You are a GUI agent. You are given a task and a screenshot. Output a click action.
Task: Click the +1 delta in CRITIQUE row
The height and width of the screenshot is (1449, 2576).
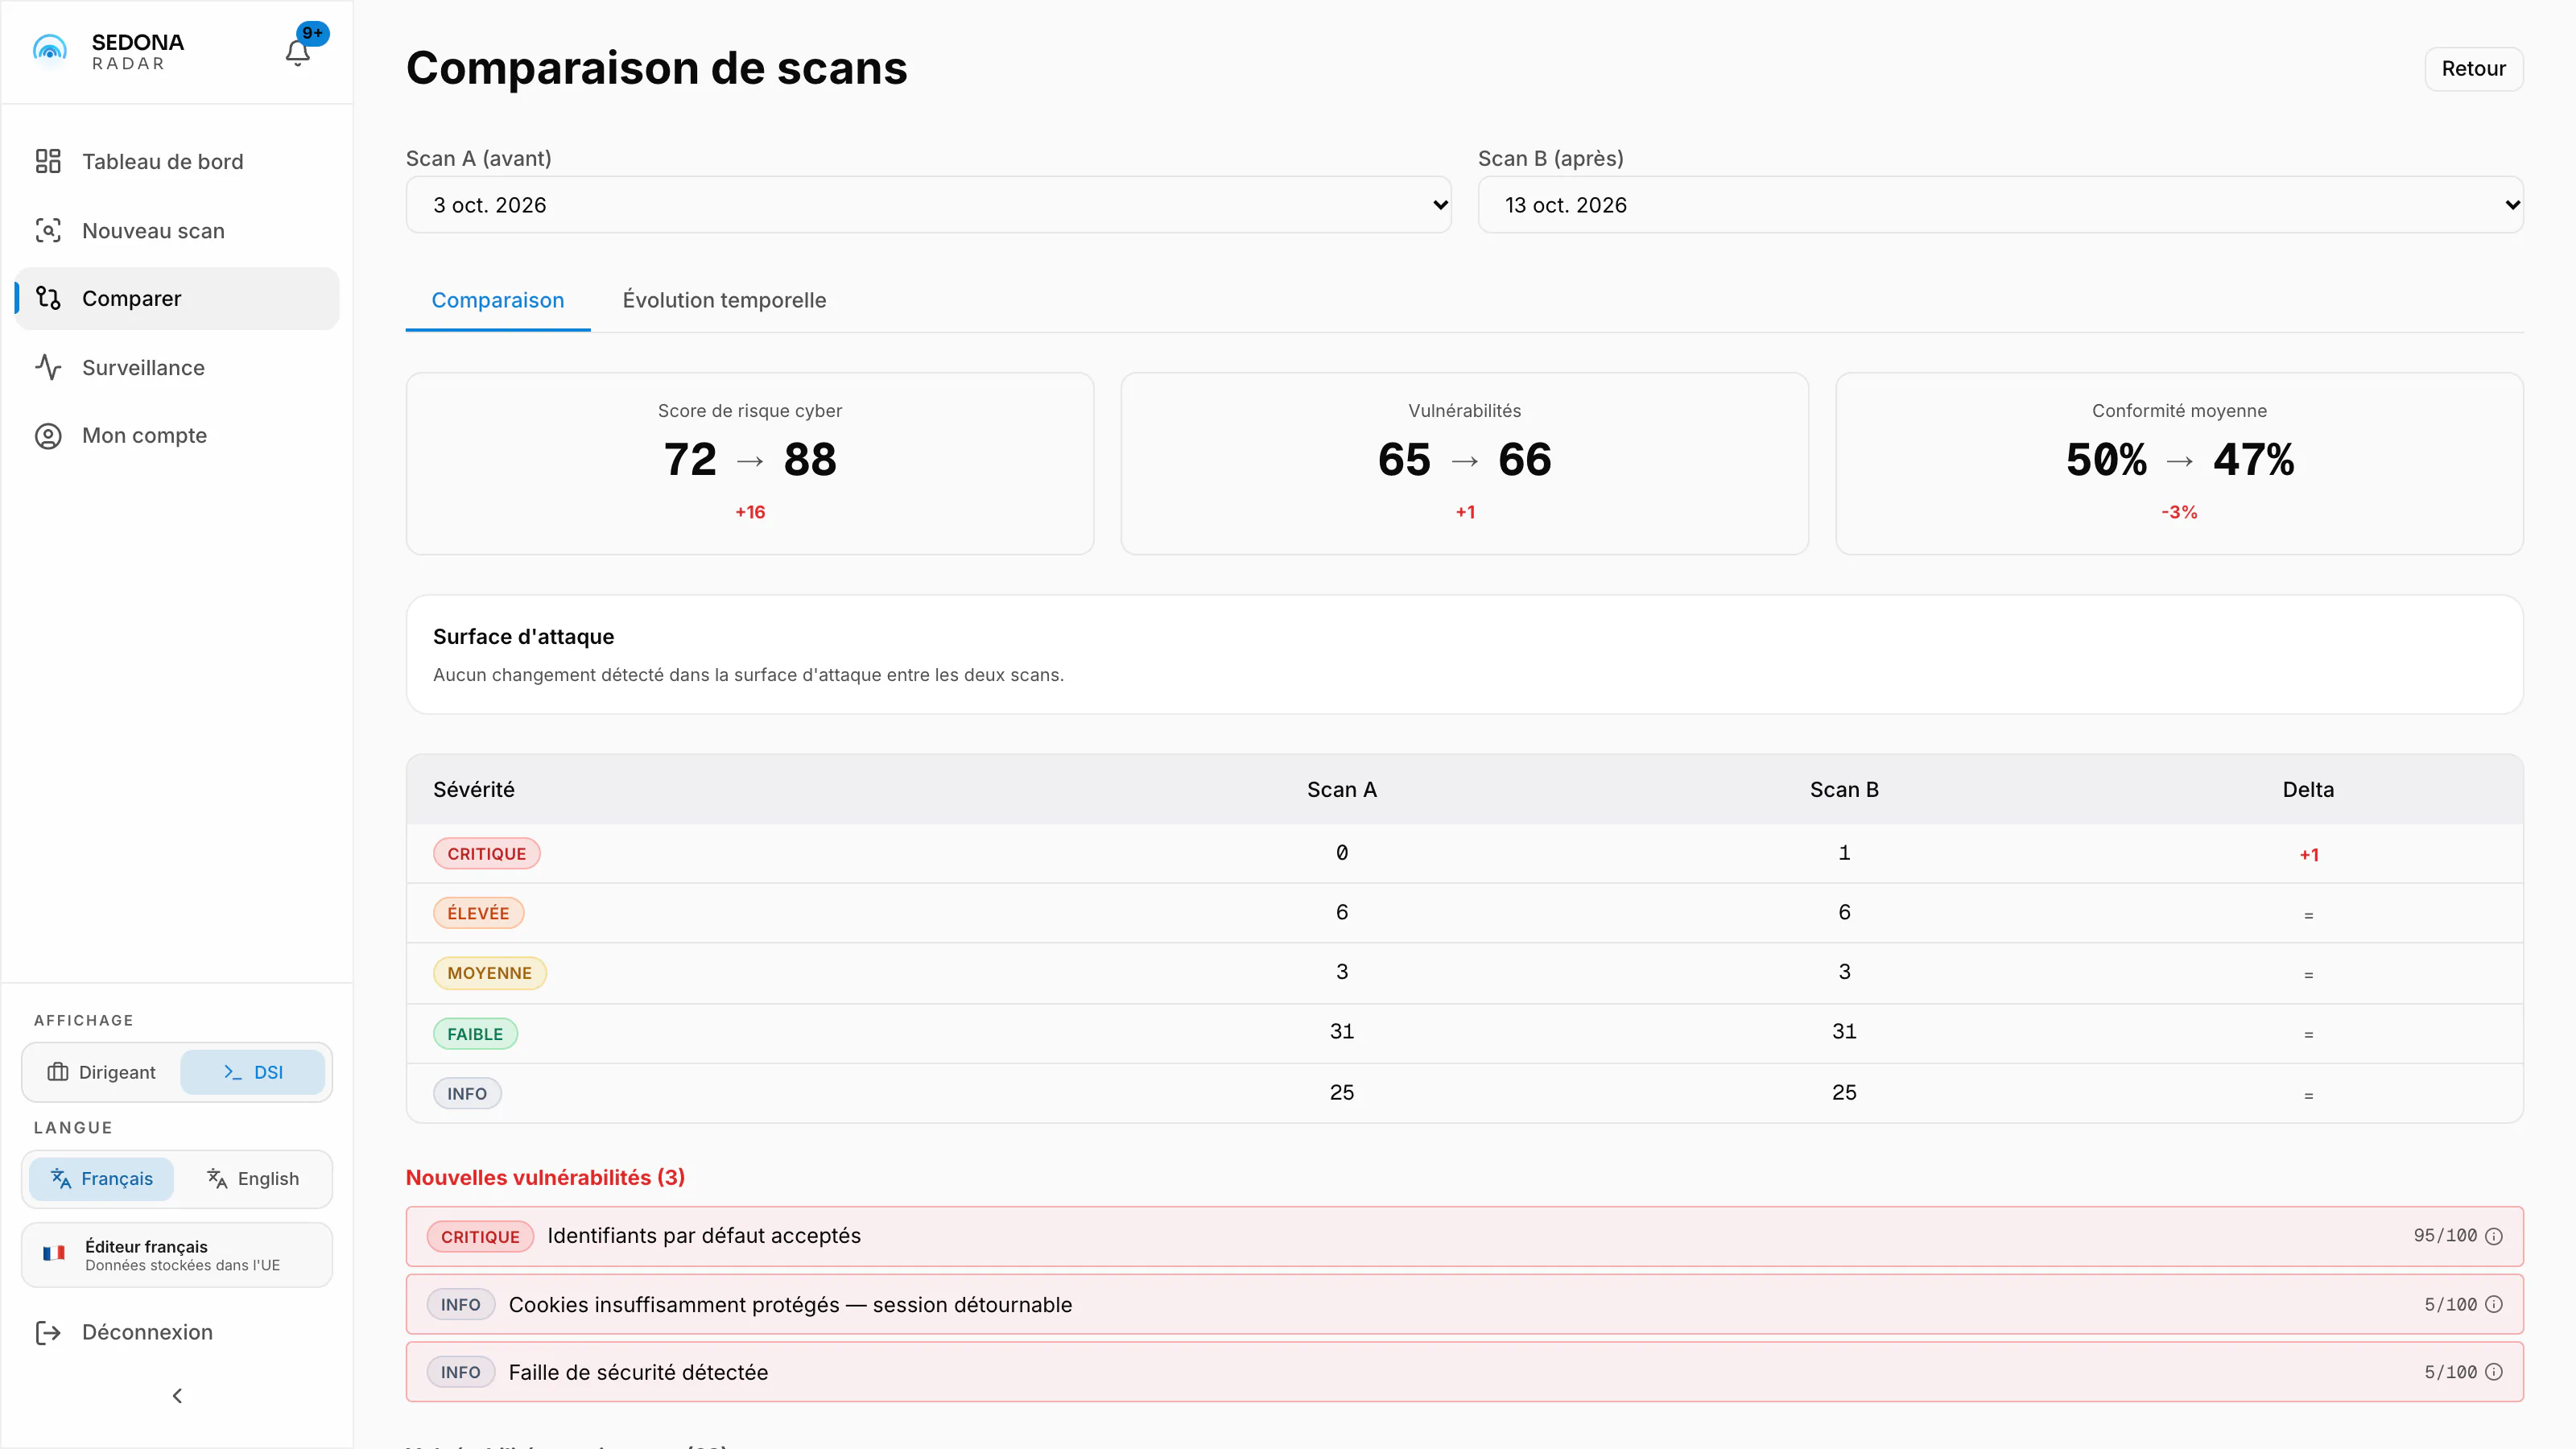pos(2308,855)
